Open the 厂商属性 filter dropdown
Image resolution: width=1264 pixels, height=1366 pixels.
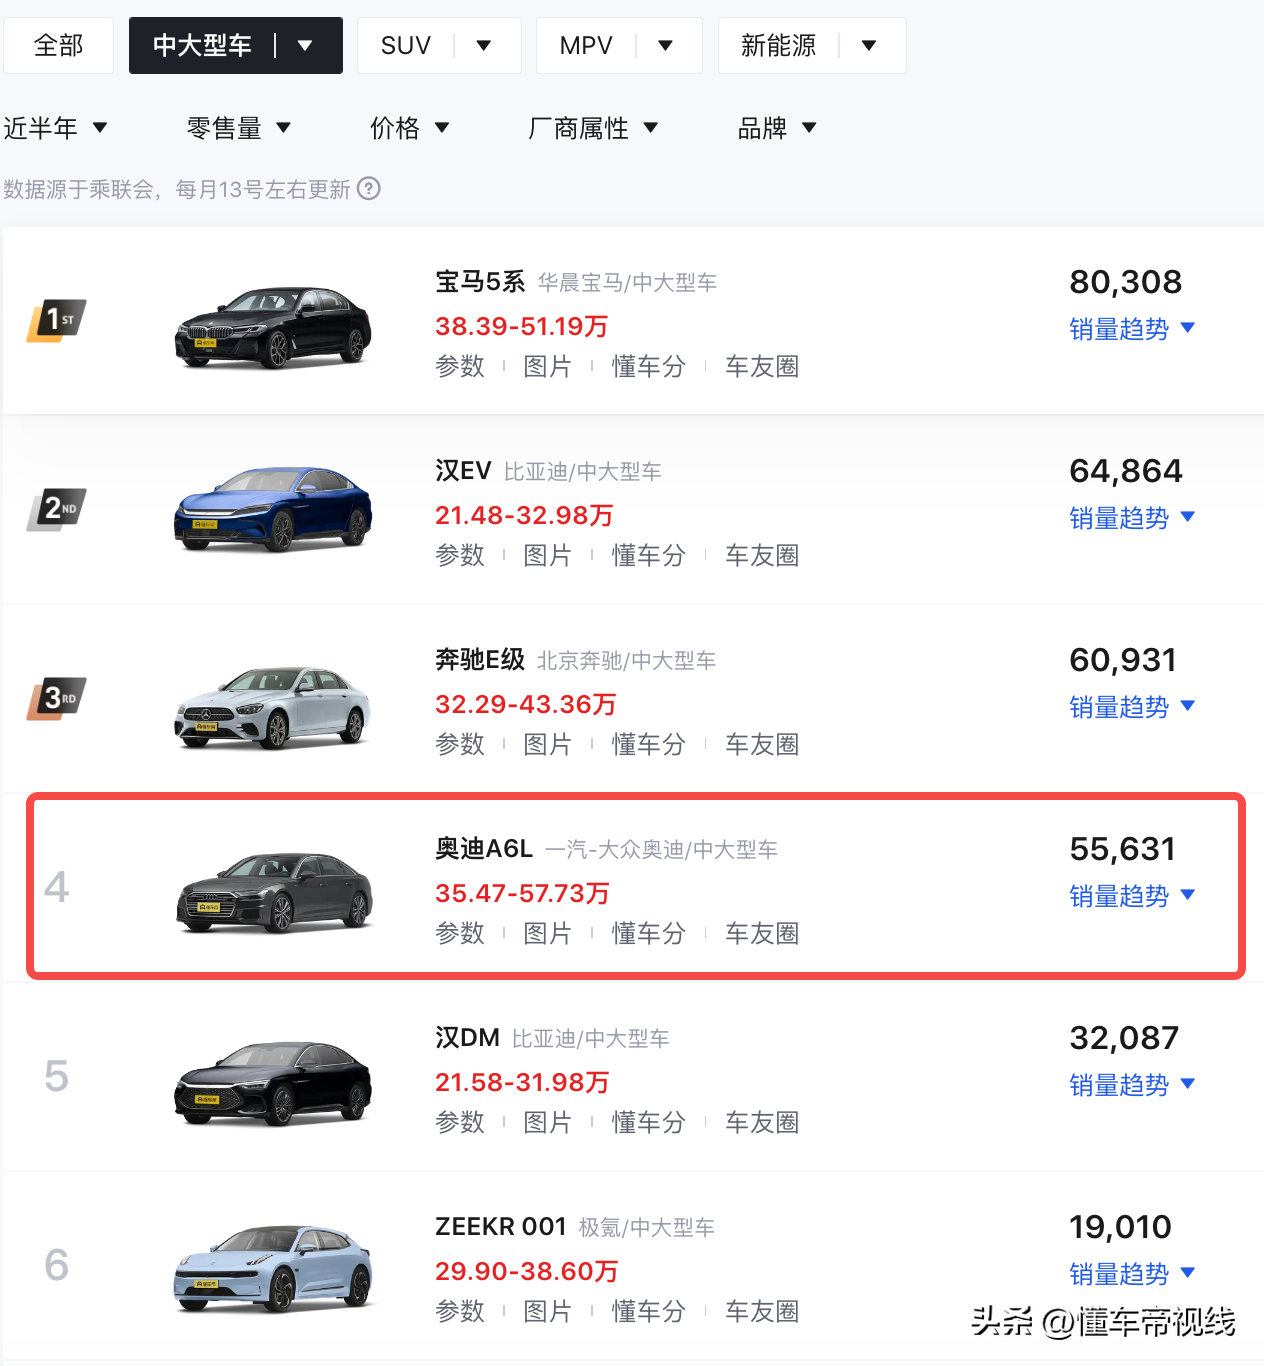pos(593,128)
